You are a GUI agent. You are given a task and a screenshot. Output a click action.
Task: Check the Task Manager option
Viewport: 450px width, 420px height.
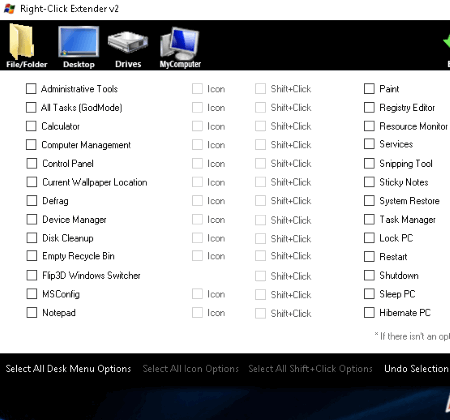tap(369, 219)
